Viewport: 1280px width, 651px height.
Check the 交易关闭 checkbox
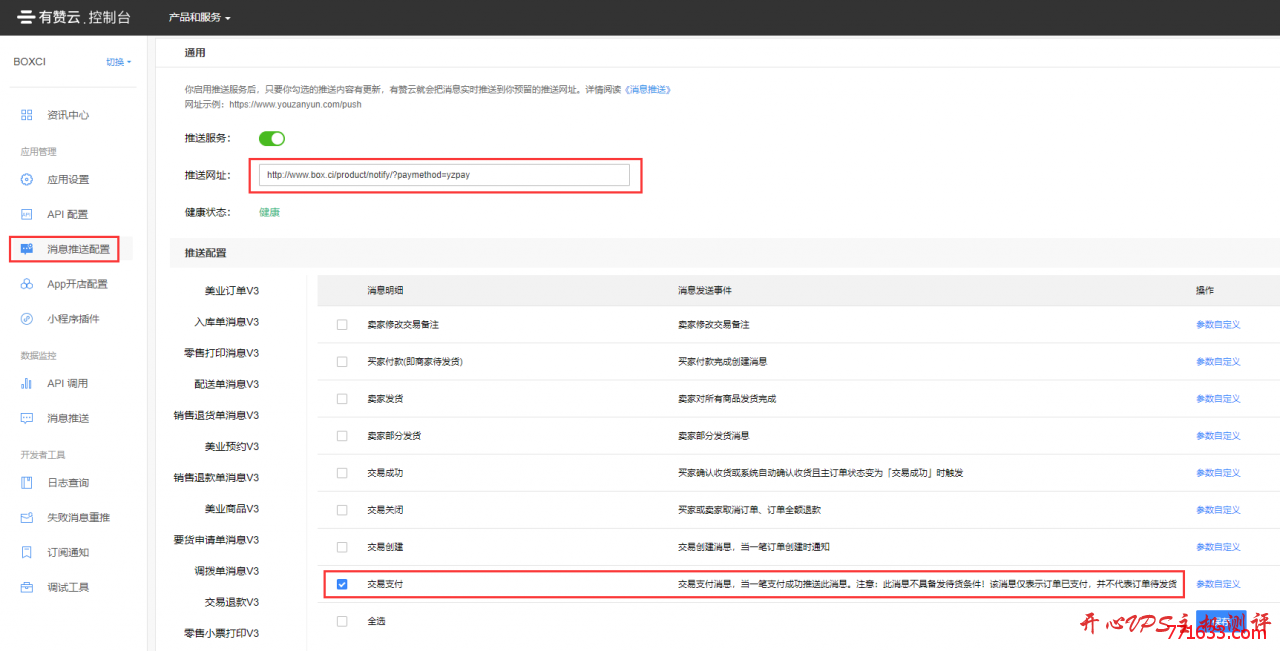click(x=342, y=510)
